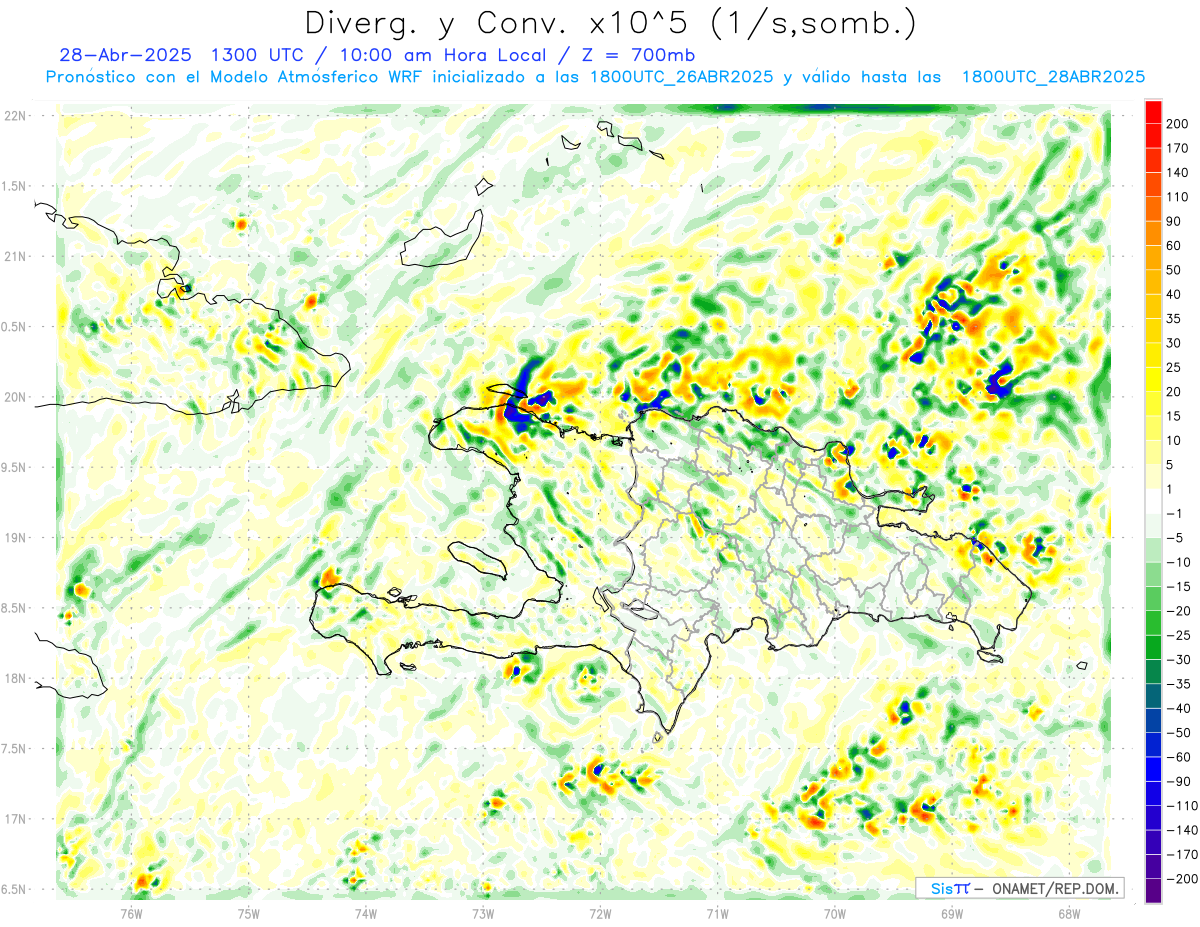
Task: Click the '20' colorbar value
Action: pos(1173,391)
